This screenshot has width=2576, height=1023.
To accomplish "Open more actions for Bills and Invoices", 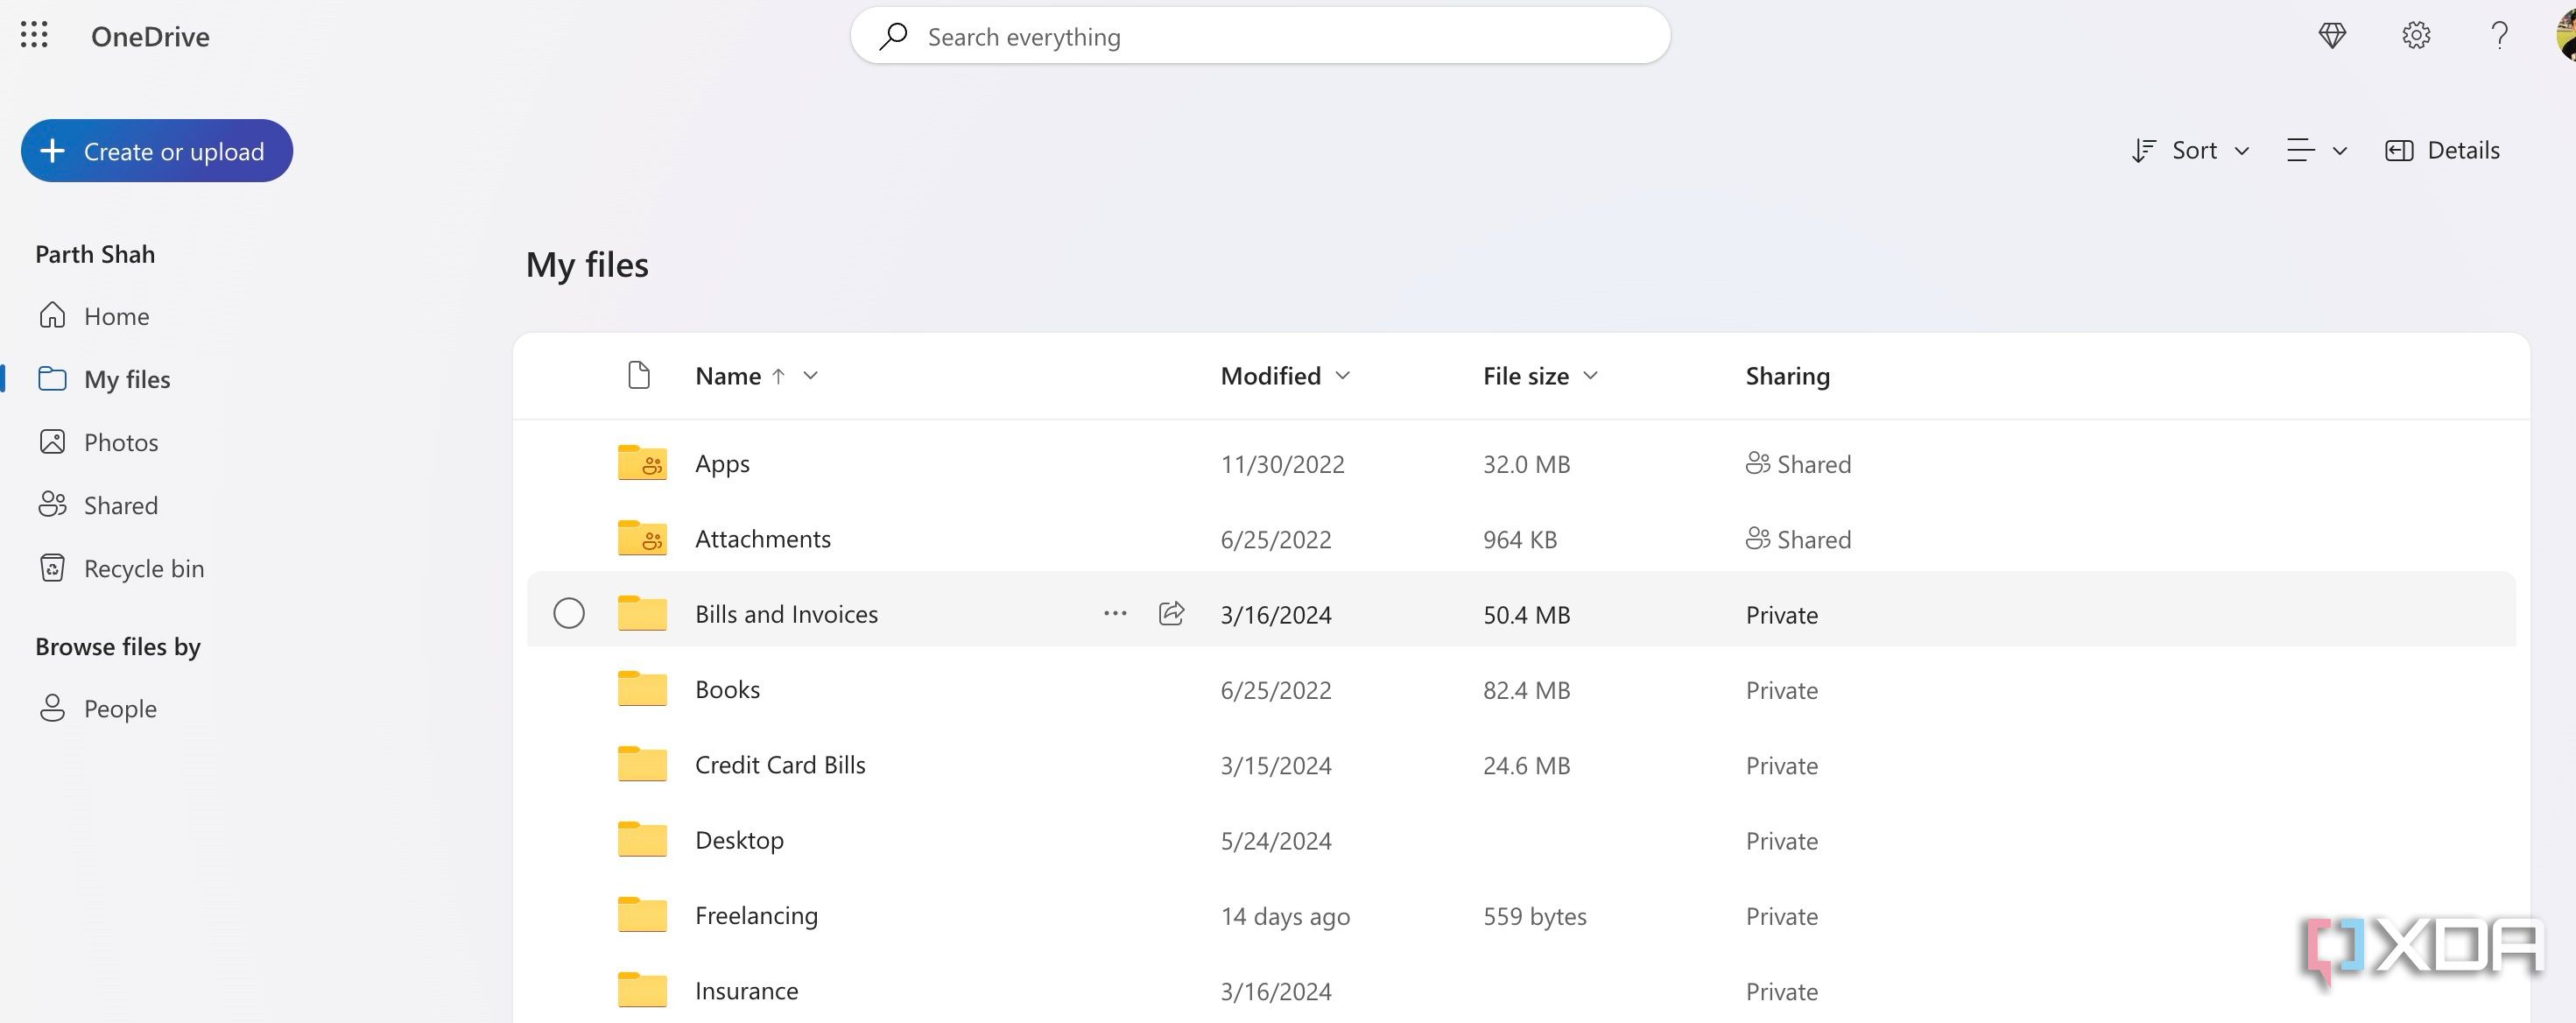I will click(x=1115, y=613).
